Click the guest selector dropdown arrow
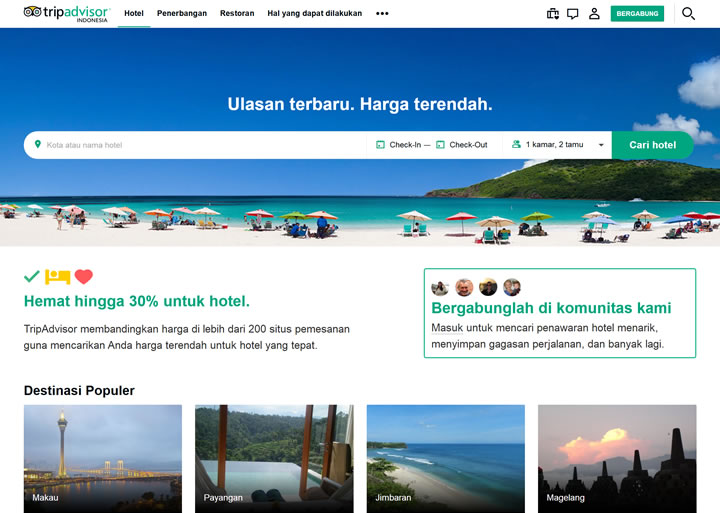The width and height of the screenshot is (720, 513). 601,145
